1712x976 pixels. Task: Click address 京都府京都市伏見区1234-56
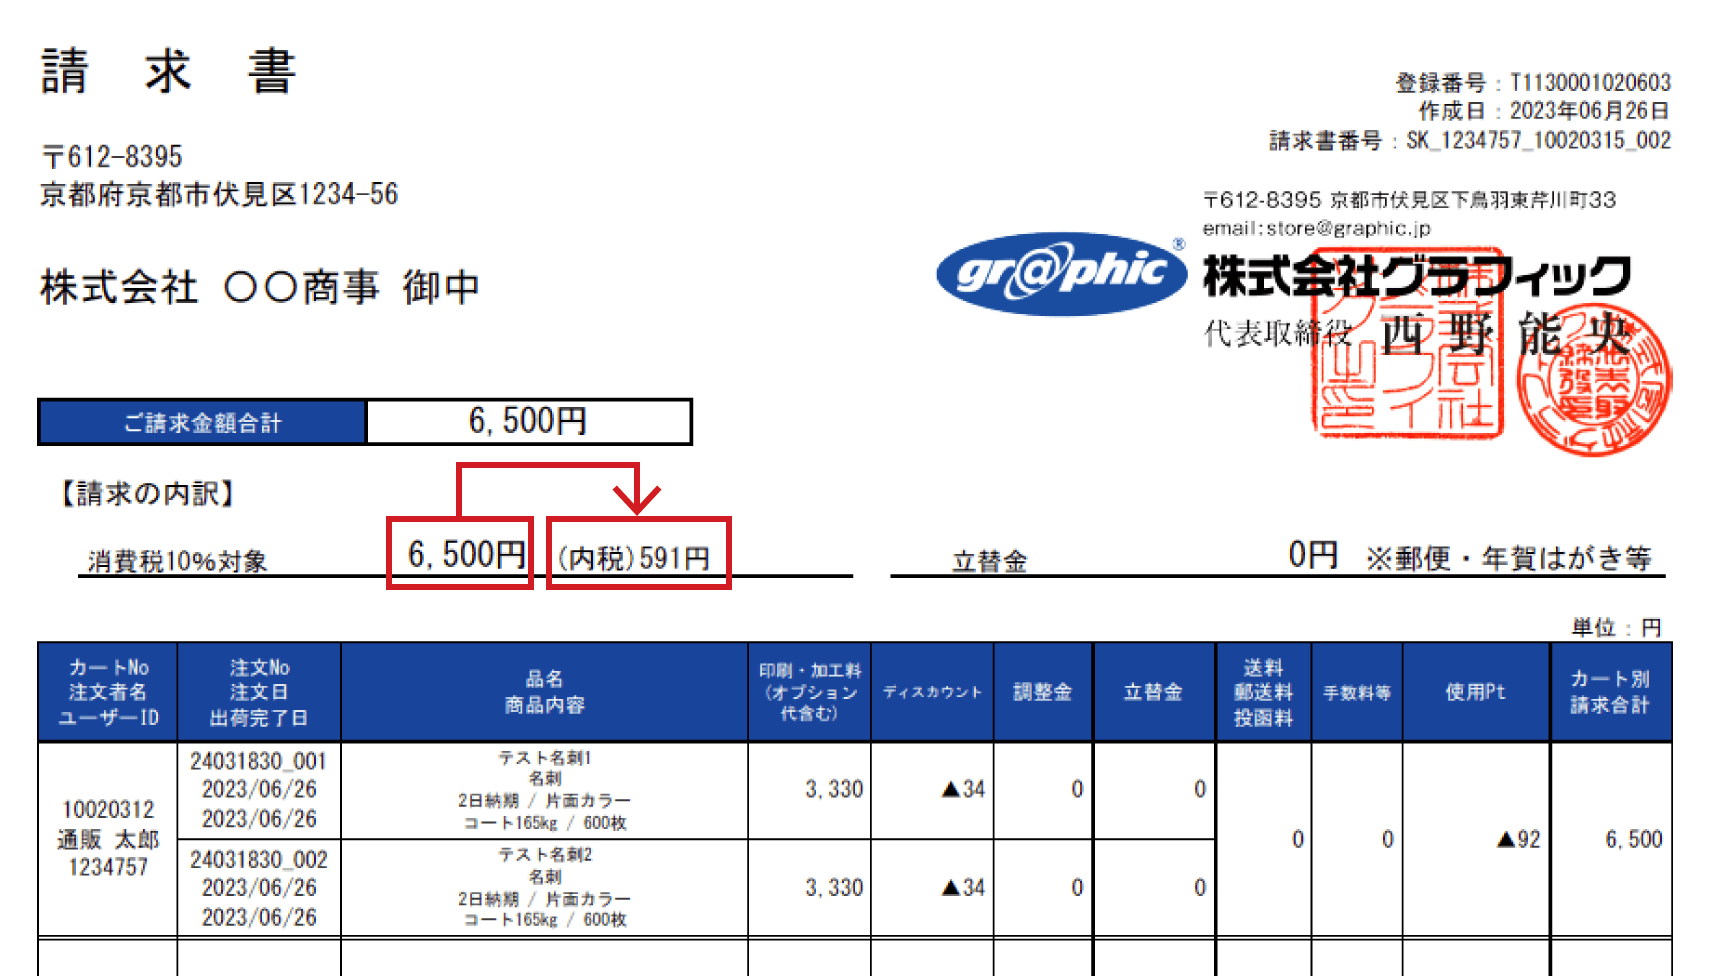(219, 194)
